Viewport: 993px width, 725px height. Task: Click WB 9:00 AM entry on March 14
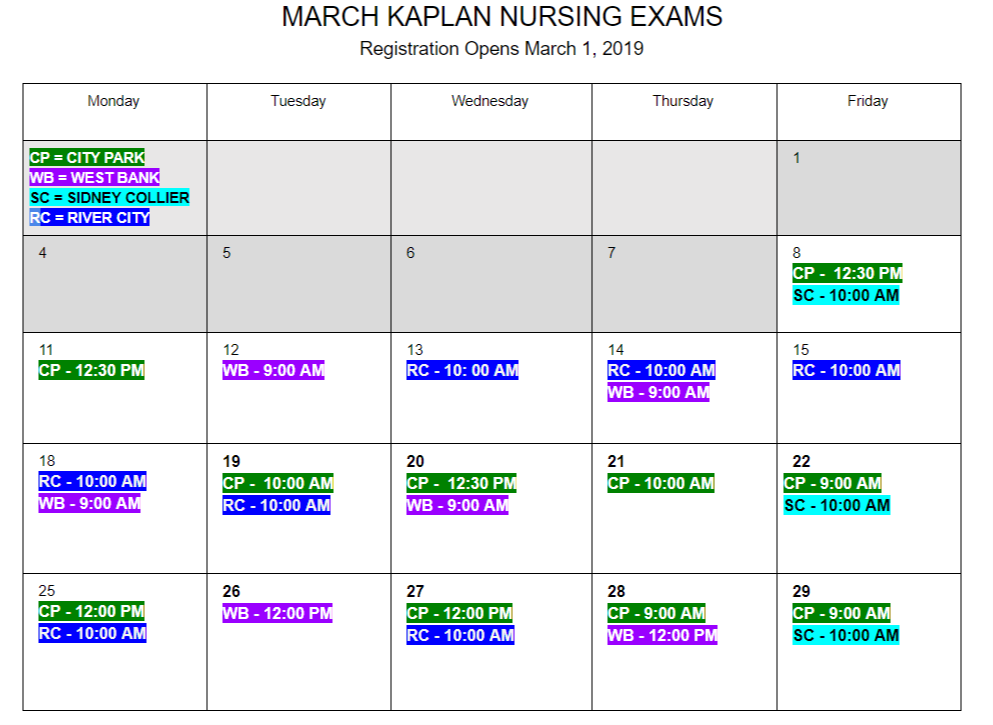point(658,393)
